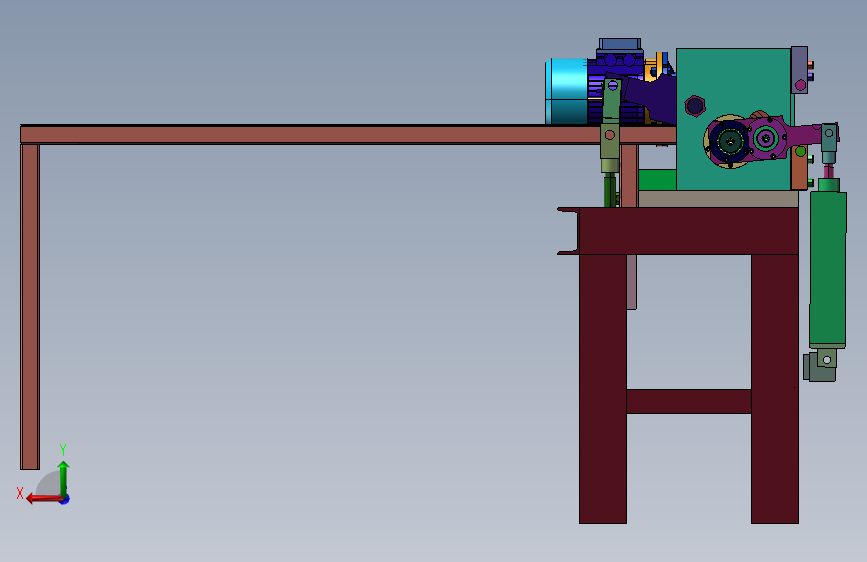The width and height of the screenshot is (867, 562).
Task: Select the right dark red stand leg
Action: pos(775,389)
